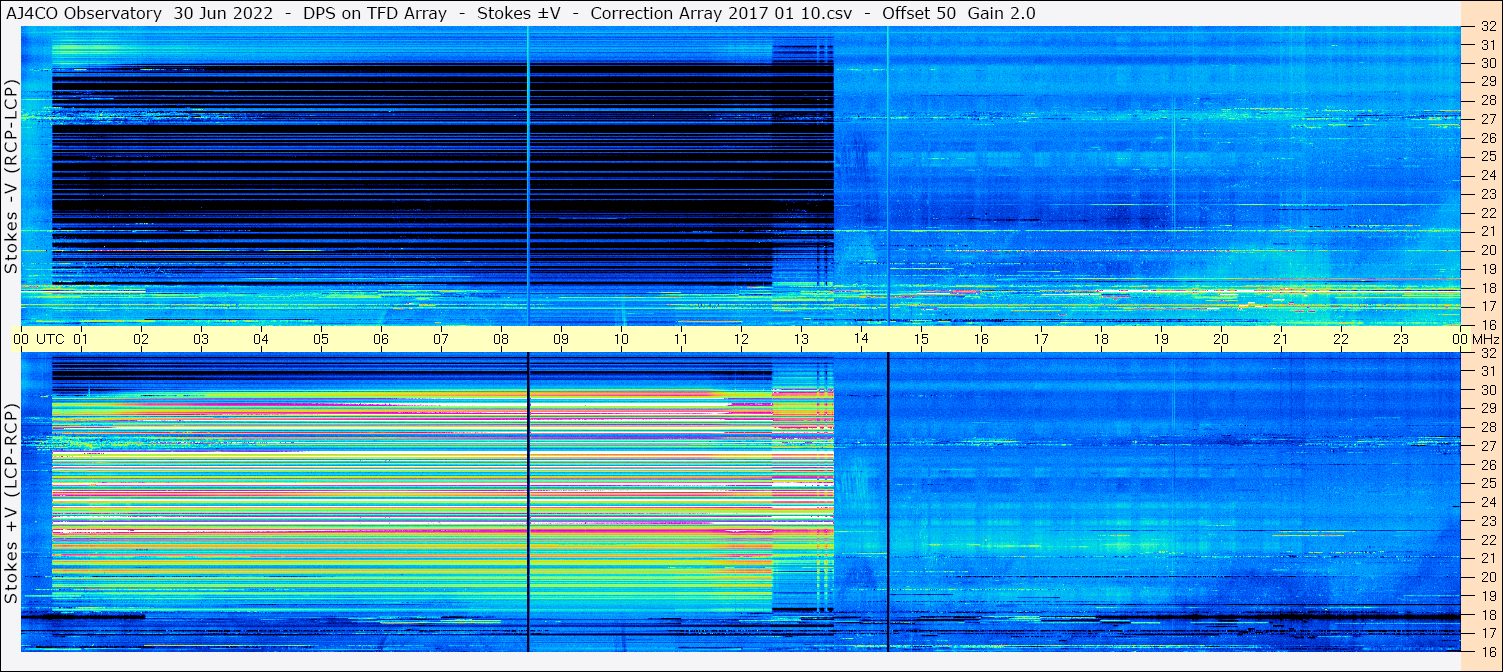Choose the 11 hour tick on the time axis
Image resolution: width=1503 pixels, height=672 pixels.
pos(681,339)
